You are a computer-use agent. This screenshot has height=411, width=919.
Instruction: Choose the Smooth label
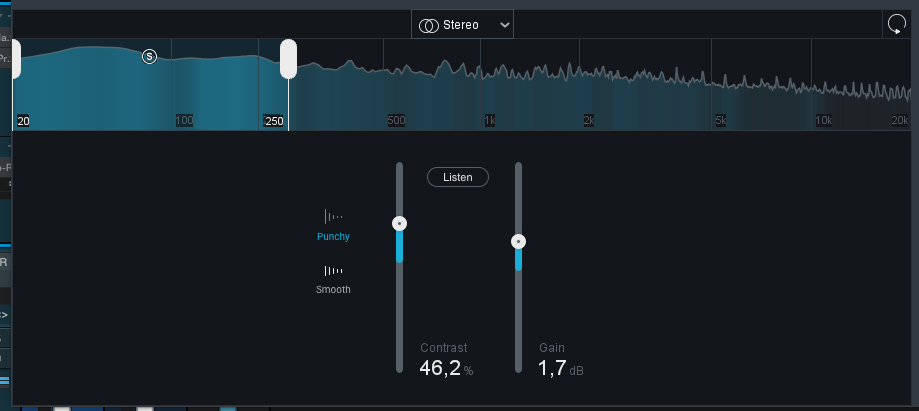coord(333,289)
